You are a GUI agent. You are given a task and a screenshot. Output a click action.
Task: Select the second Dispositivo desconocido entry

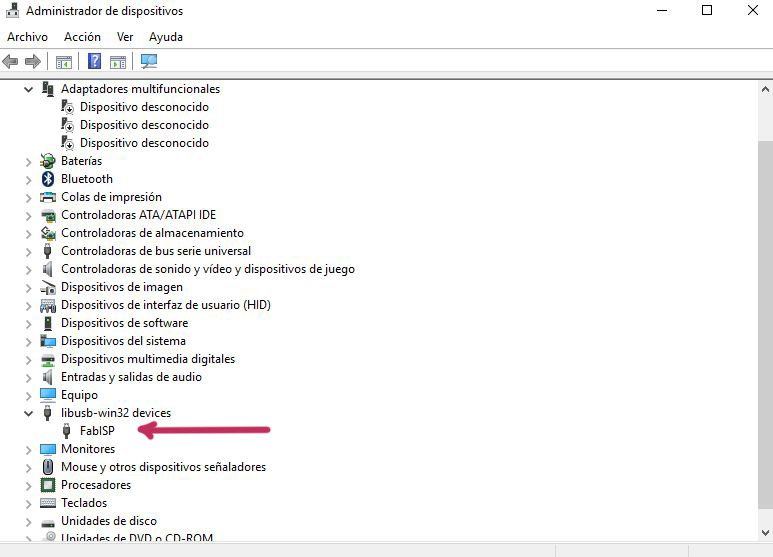pos(144,125)
